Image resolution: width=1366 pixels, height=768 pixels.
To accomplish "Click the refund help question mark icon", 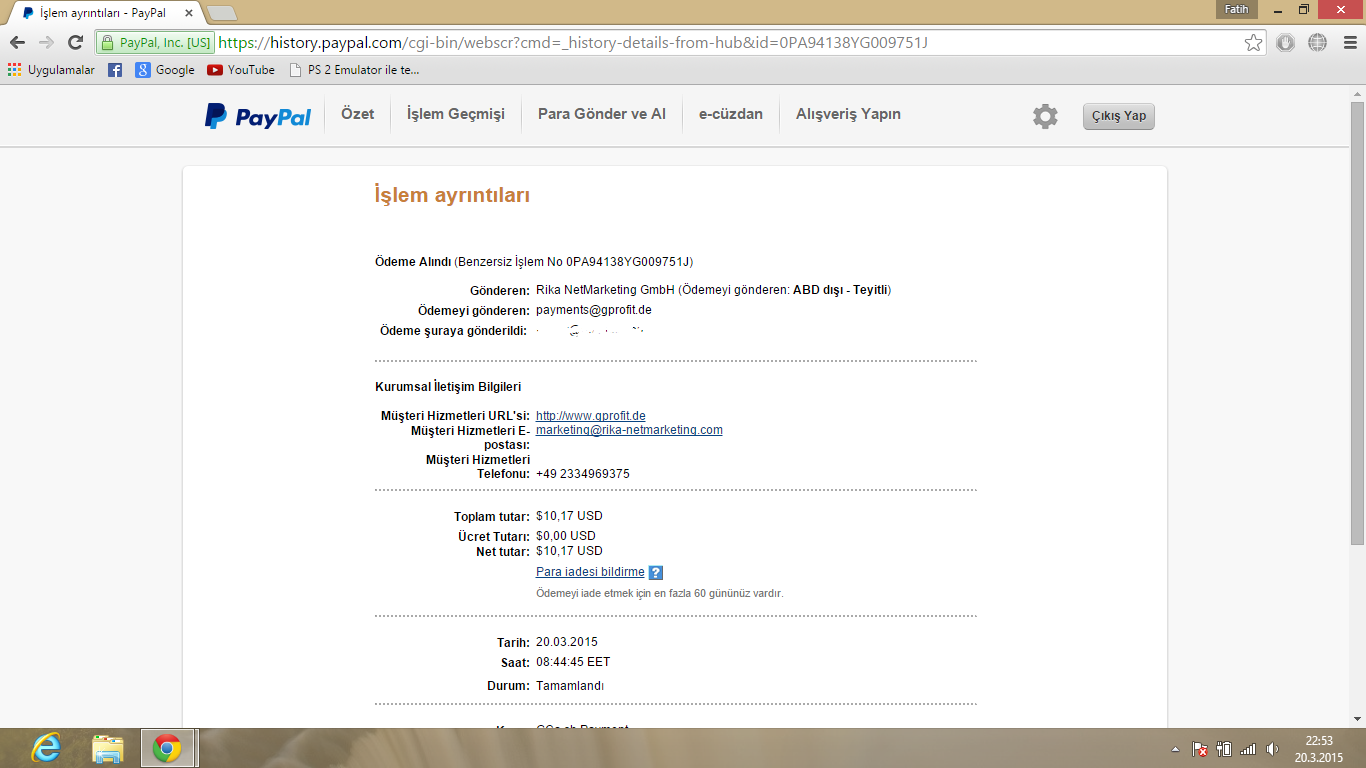I will 656,573.
